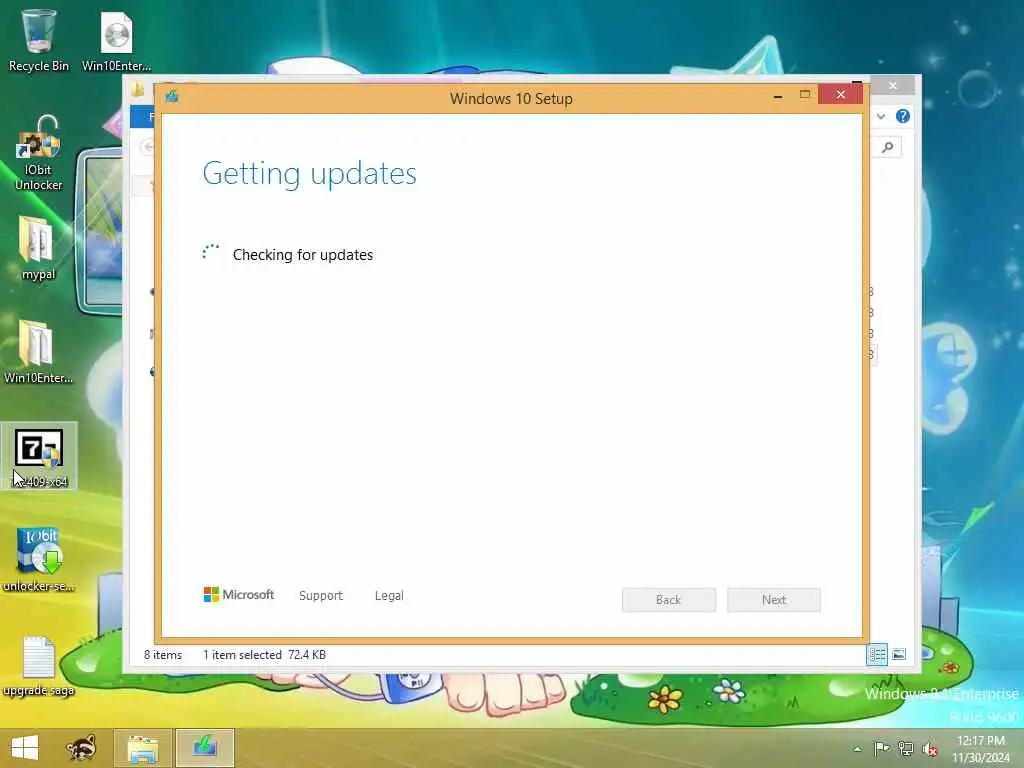Click the Windows 10 Setup title bar icon
This screenshot has width=1024, height=768.
(172, 97)
